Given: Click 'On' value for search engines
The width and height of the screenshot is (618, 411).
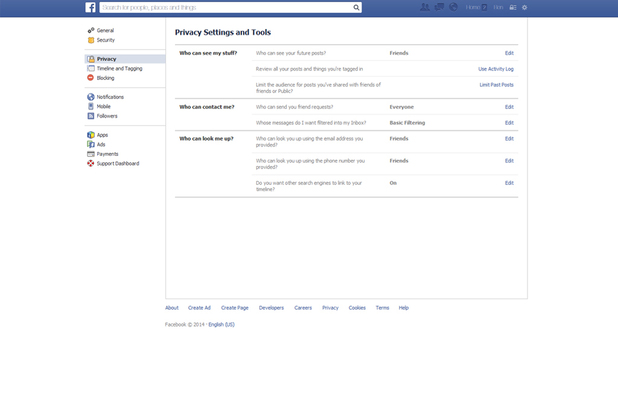Looking at the screenshot, I should click(x=393, y=183).
